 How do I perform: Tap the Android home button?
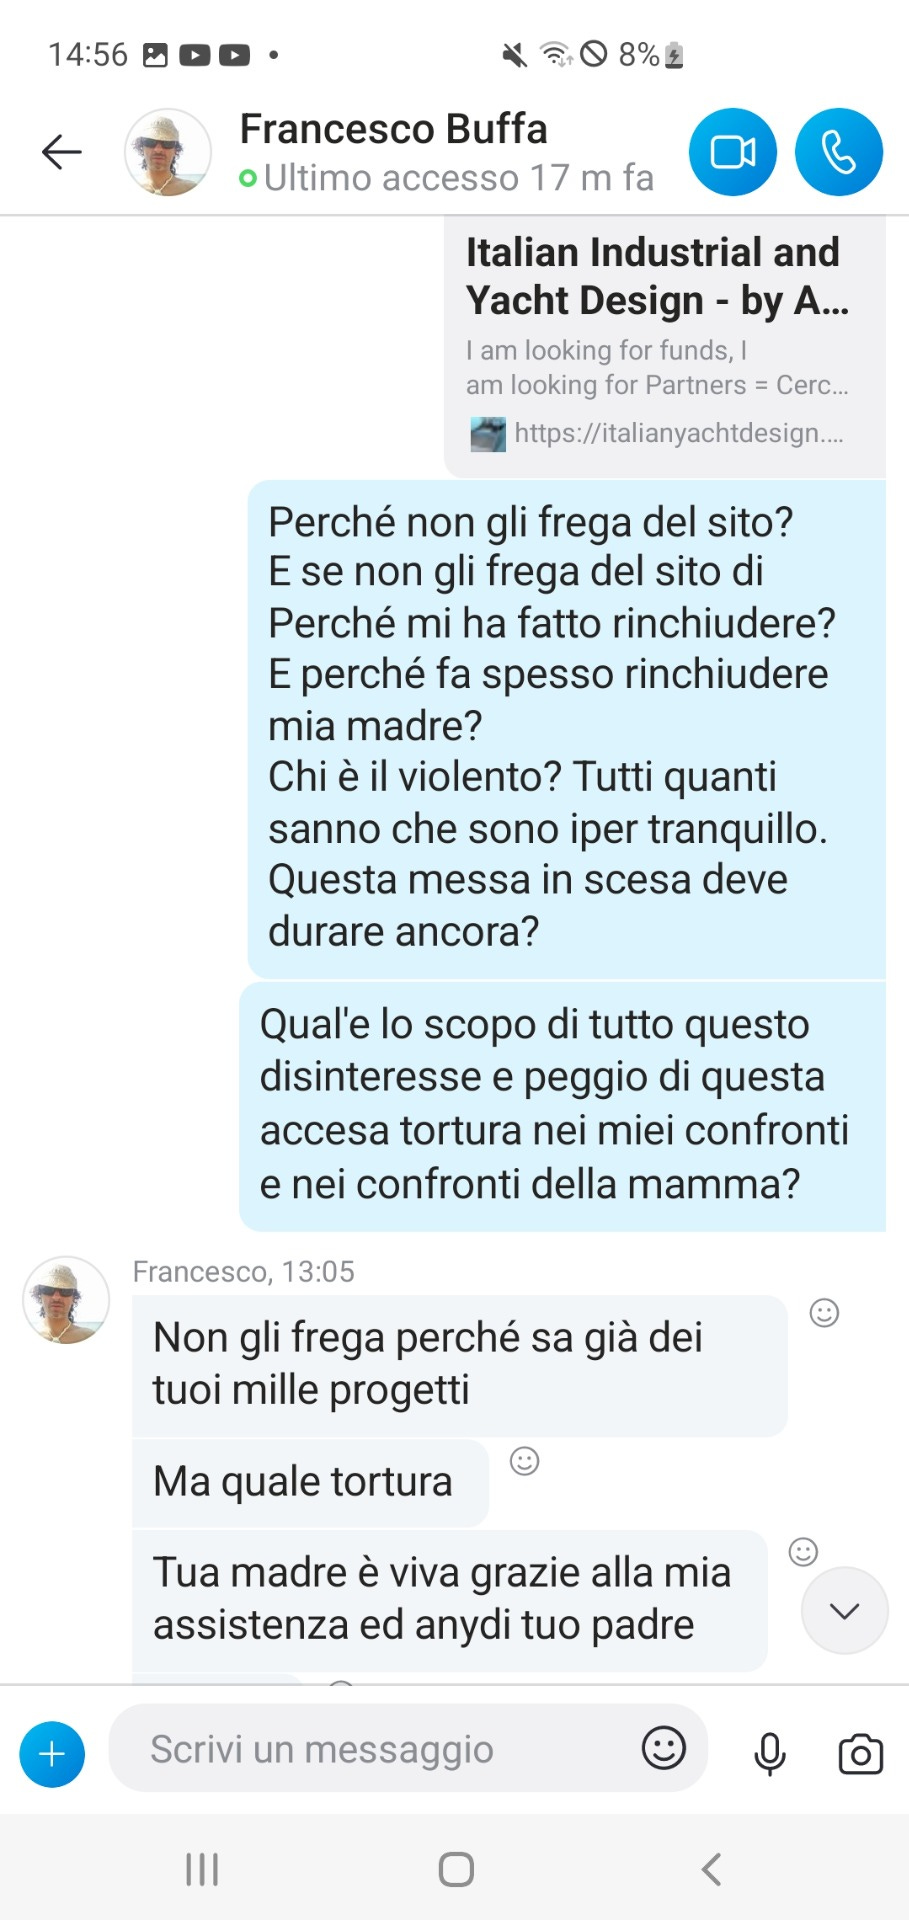456,1869
